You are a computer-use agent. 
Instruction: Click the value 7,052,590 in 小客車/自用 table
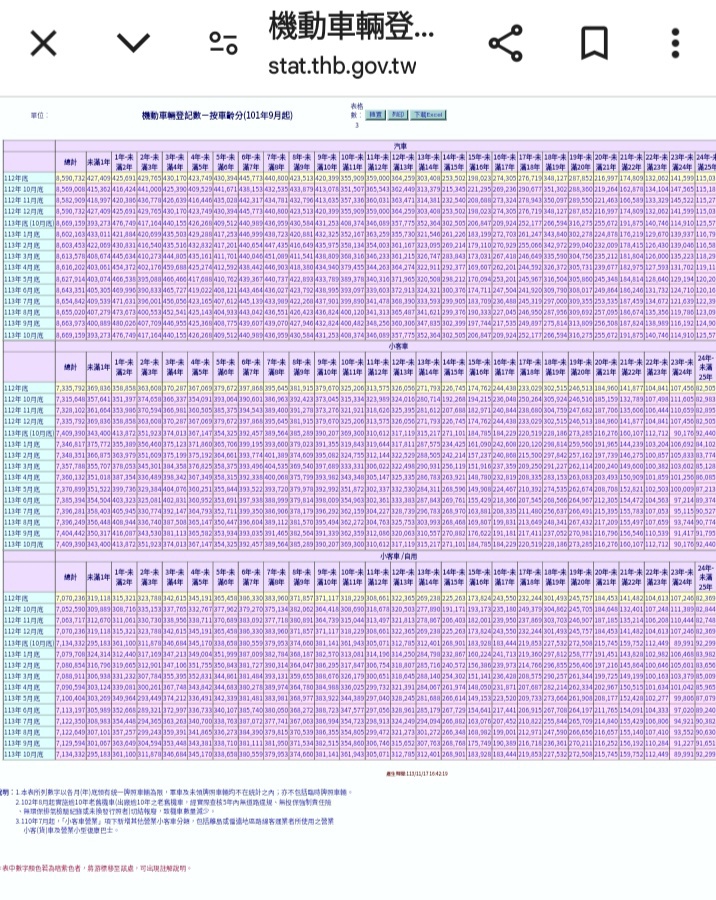click(71, 609)
